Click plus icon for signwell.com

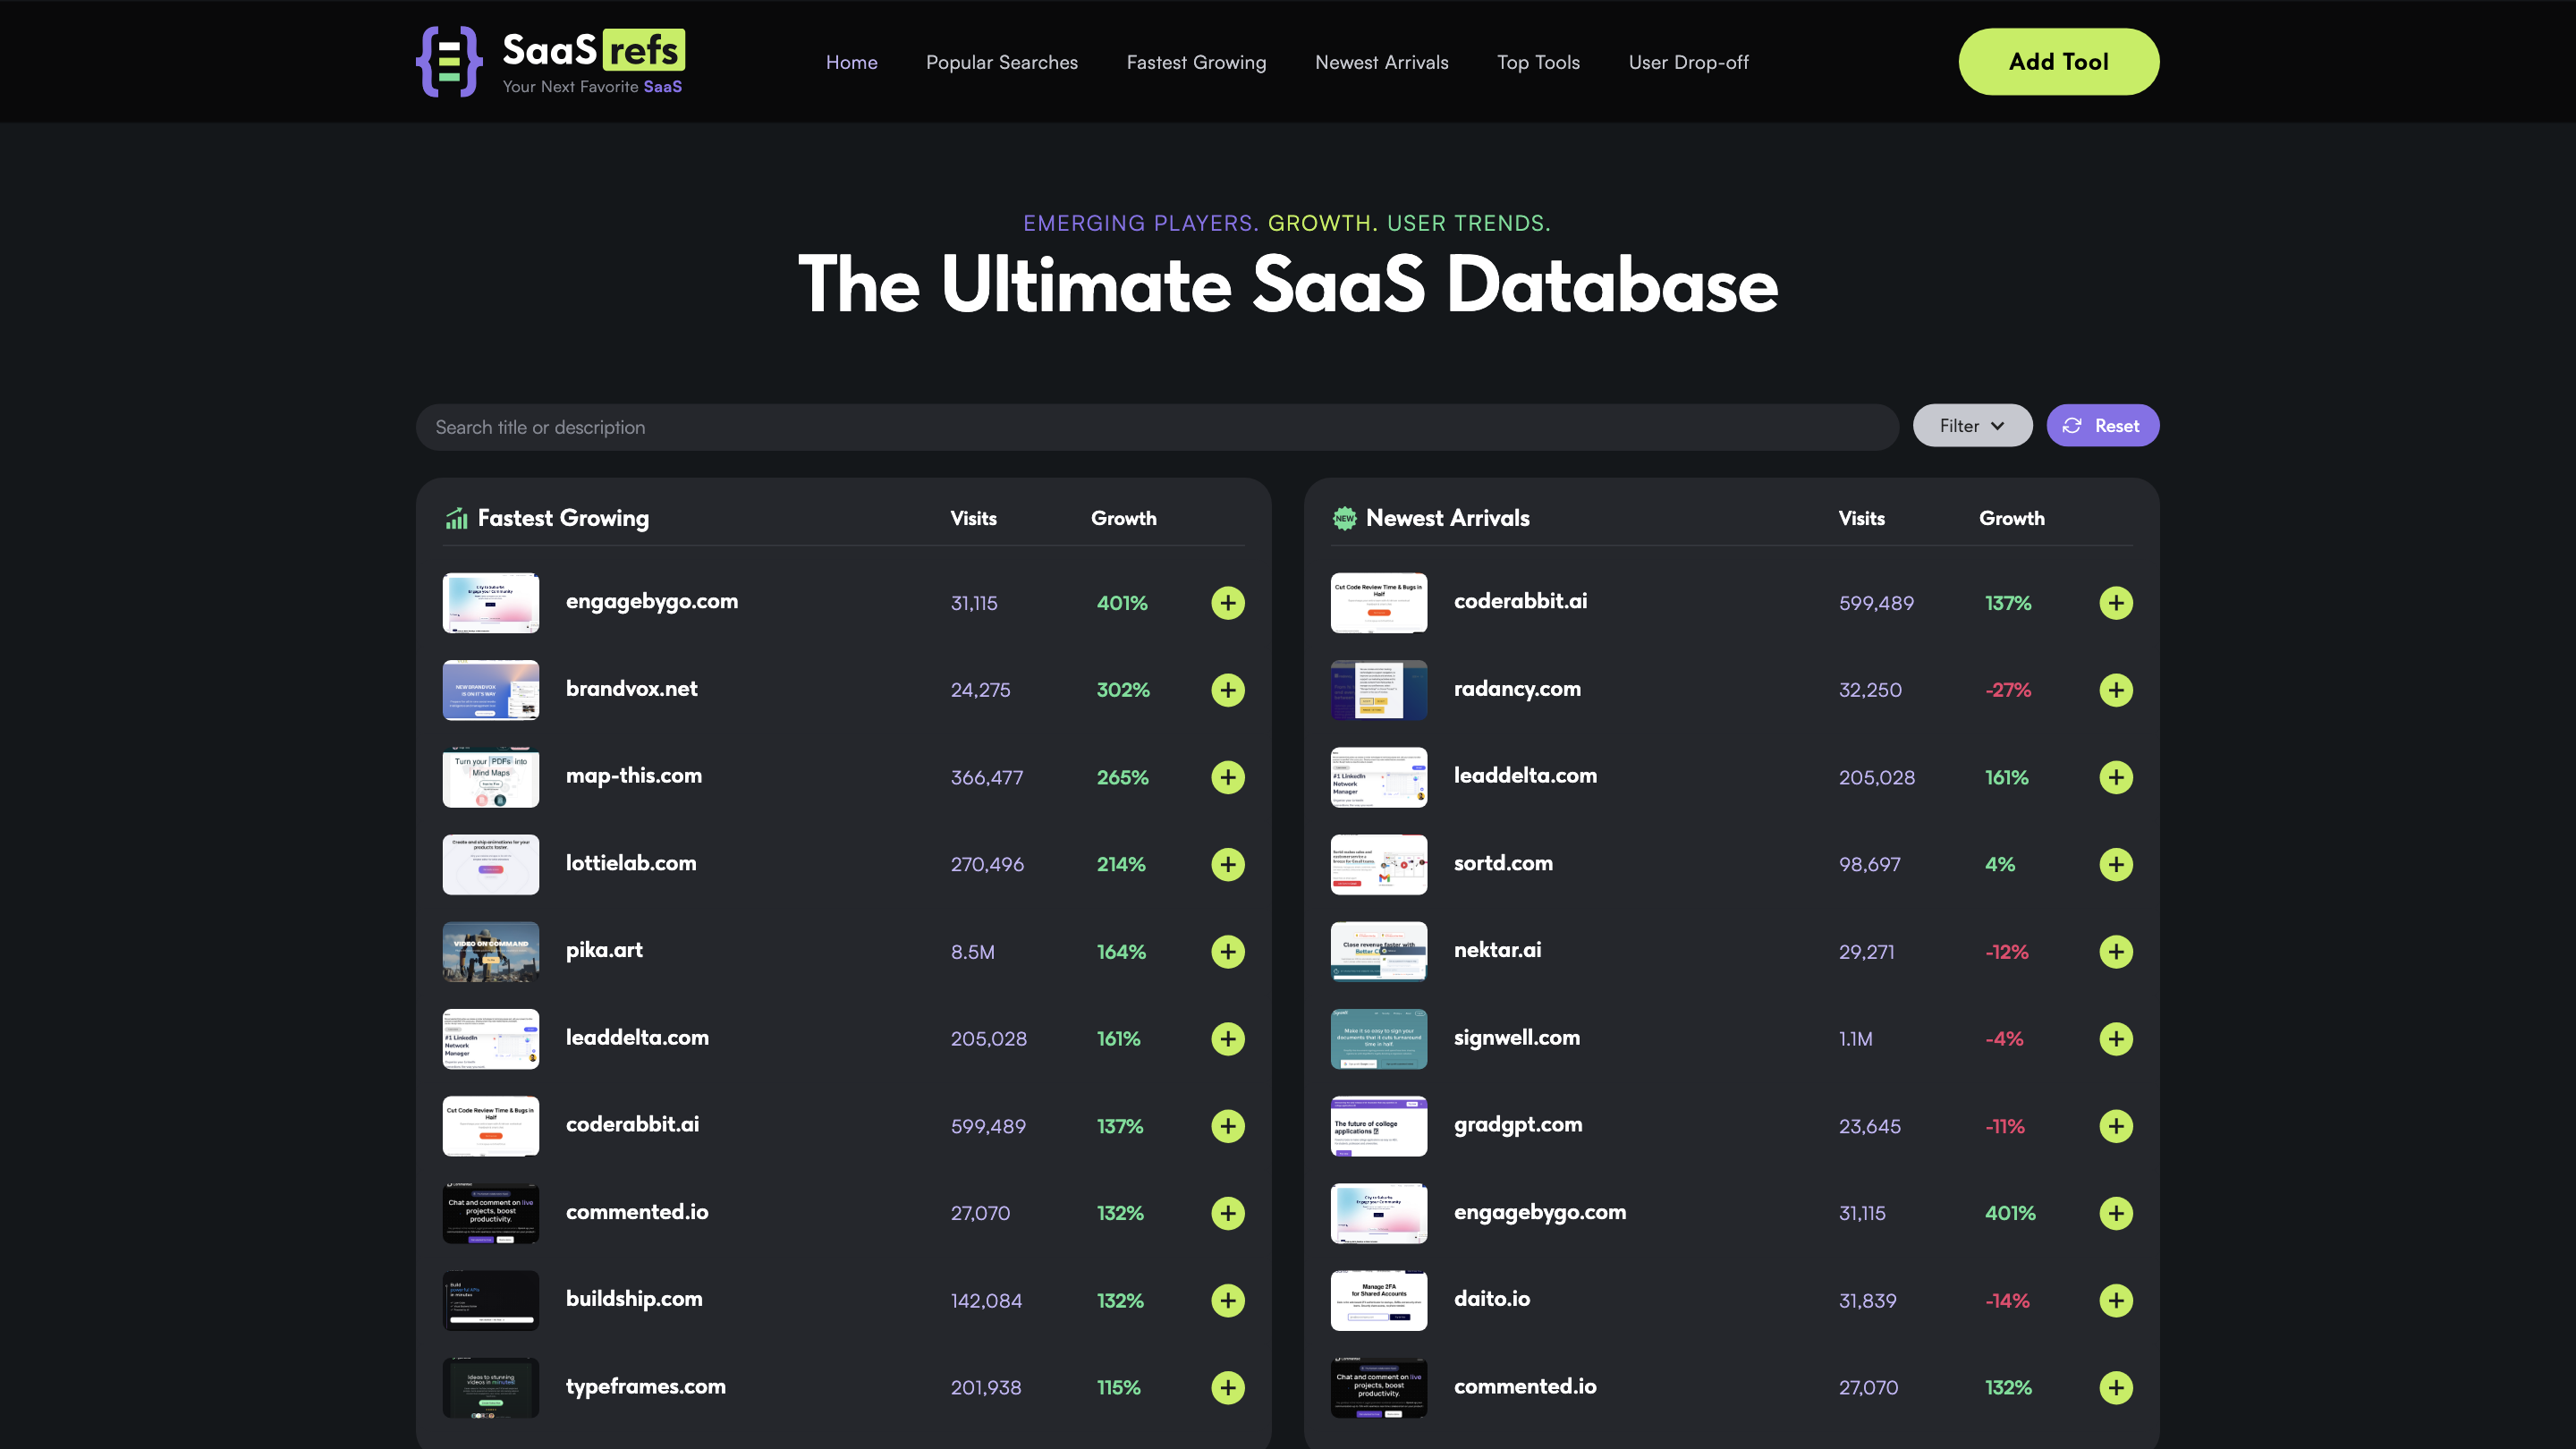tap(2115, 1038)
